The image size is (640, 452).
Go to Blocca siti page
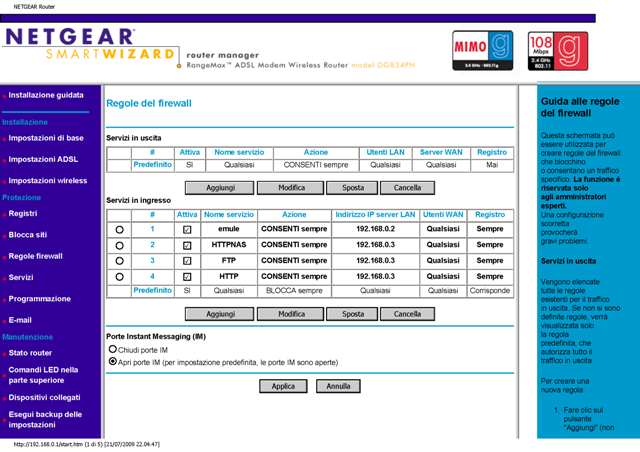coord(28,235)
